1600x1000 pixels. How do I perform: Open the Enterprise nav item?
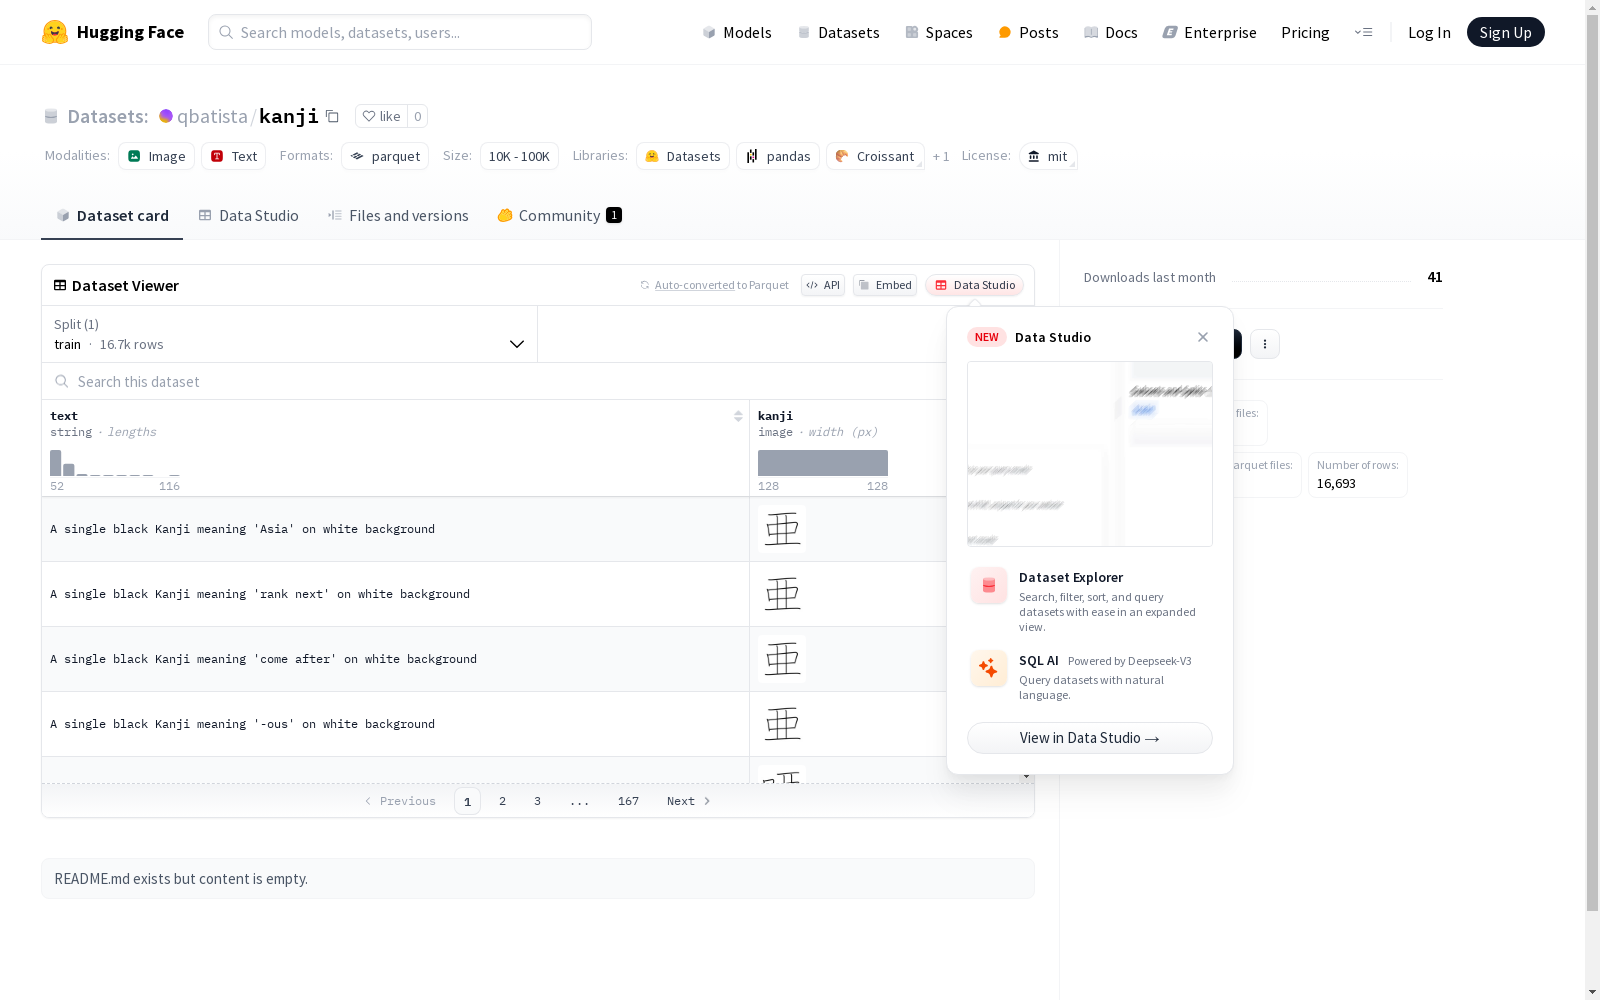pos(1209,32)
